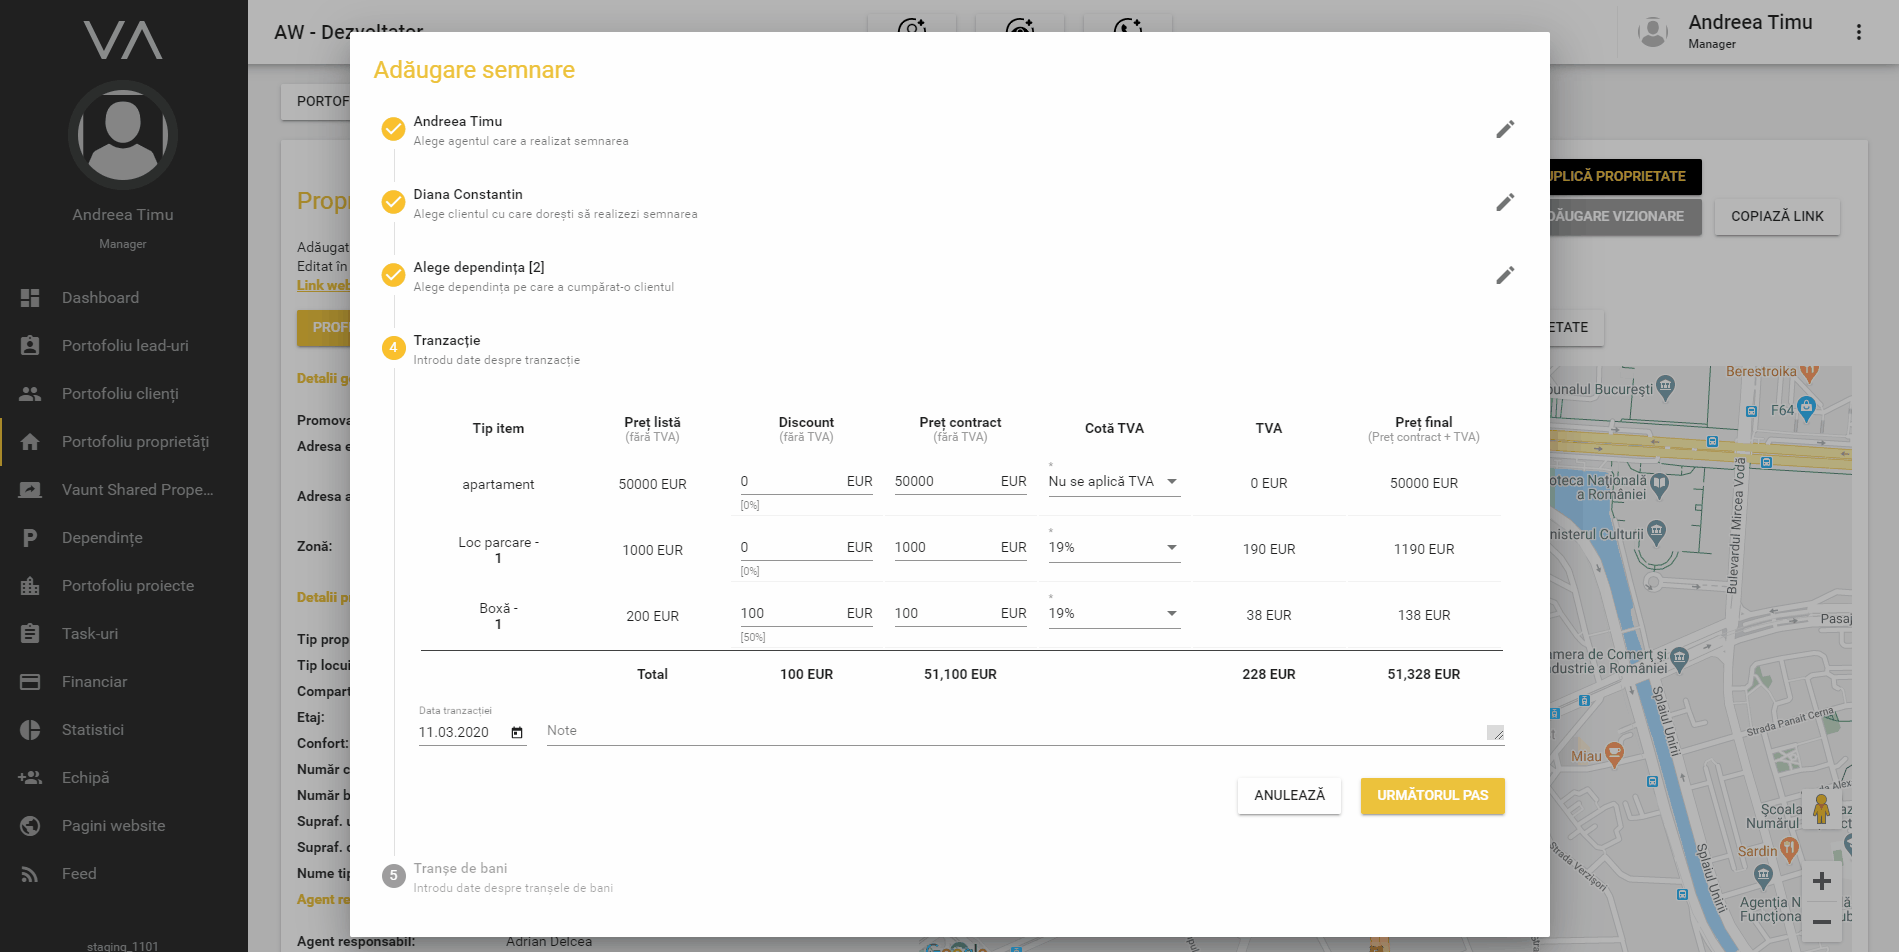This screenshot has height=952, width=1899.
Task: Open the transaction date calendar picker
Action: (517, 733)
